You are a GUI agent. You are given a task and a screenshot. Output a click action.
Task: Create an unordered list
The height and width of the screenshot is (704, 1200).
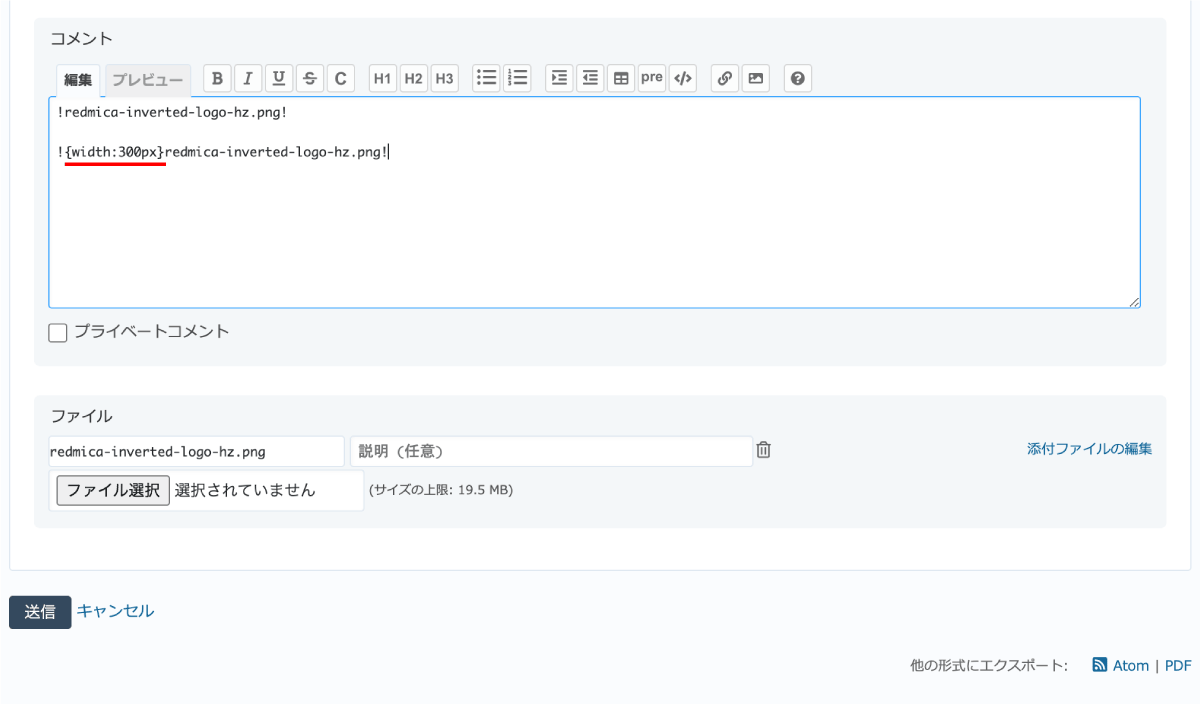point(486,78)
